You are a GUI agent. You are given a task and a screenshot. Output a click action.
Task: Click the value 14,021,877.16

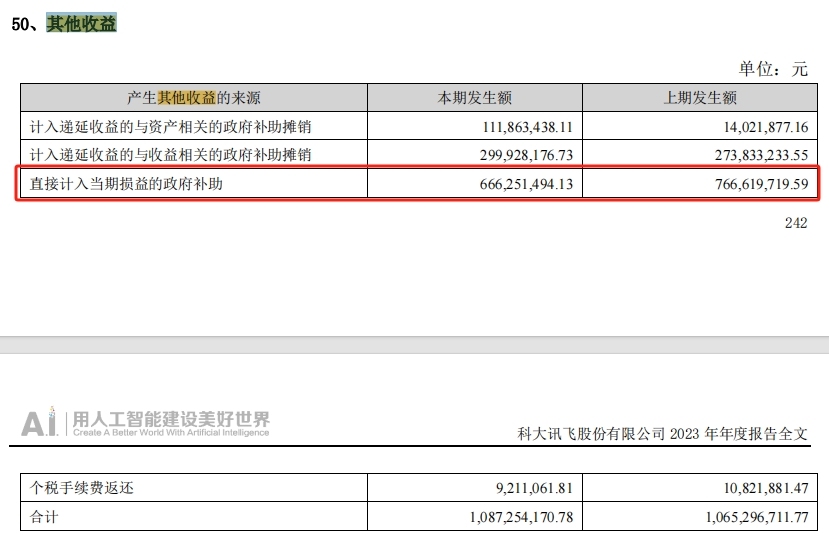click(766, 127)
